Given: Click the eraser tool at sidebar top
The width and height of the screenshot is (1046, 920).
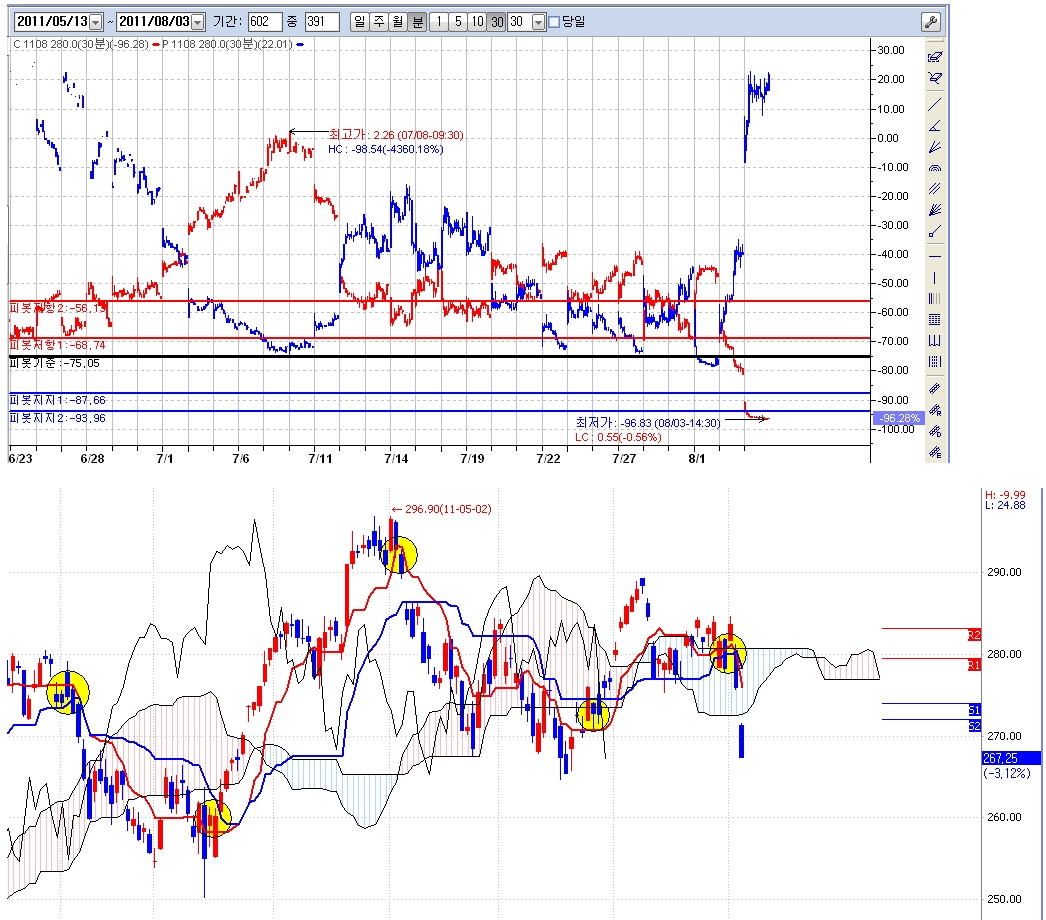Looking at the screenshot, I should [935, 56].
